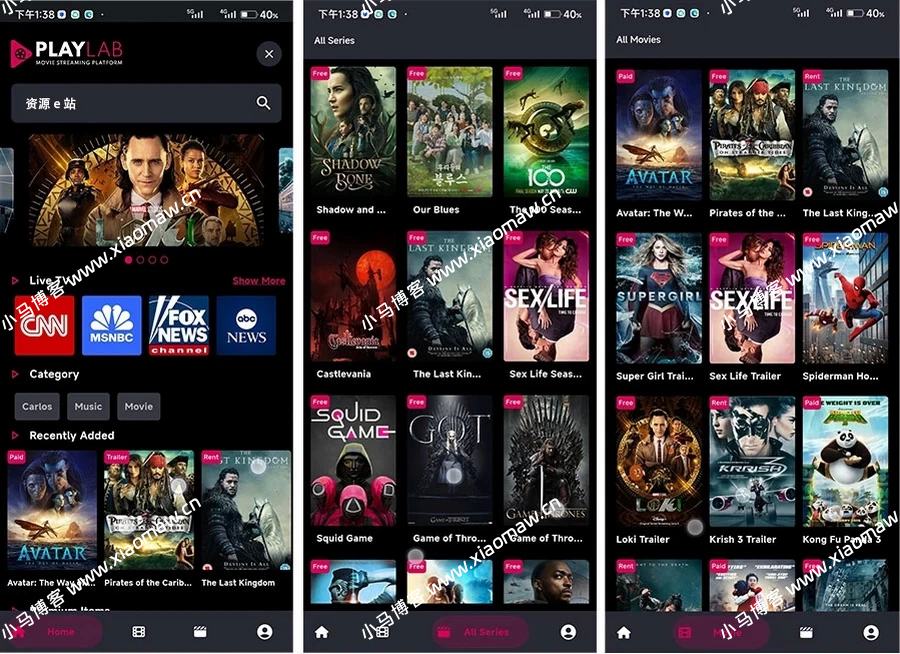900x654 pixels.
Task: Select the active All Series bottom tab
Action: [480, 632]
